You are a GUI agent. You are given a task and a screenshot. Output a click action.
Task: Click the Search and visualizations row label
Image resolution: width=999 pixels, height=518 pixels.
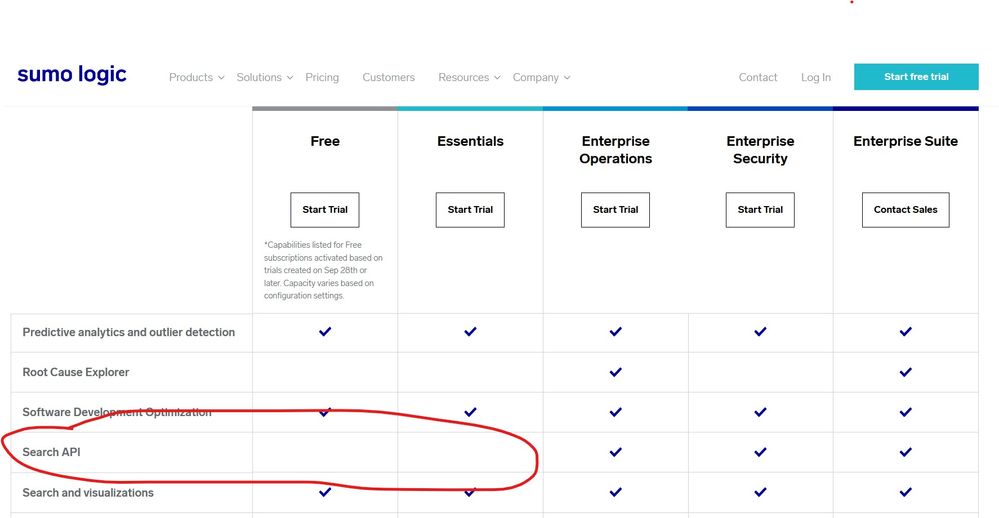(88, 493)
